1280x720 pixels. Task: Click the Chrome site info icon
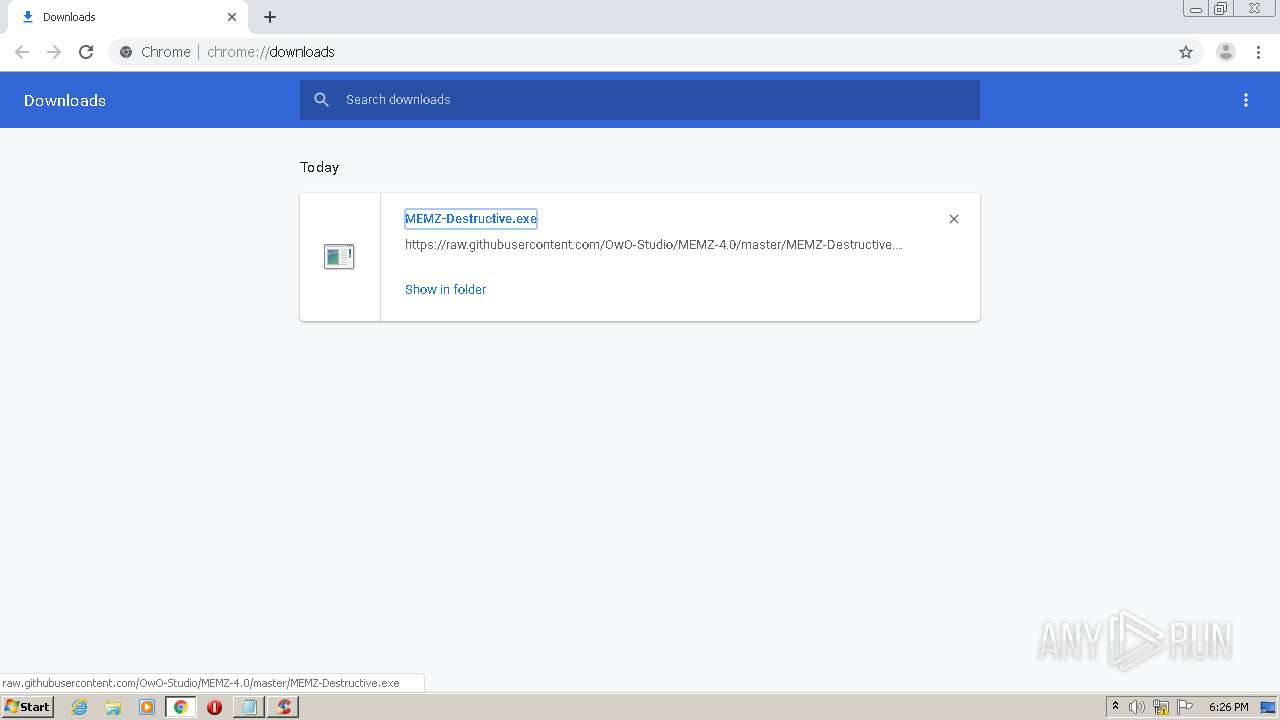click(126, 52)
